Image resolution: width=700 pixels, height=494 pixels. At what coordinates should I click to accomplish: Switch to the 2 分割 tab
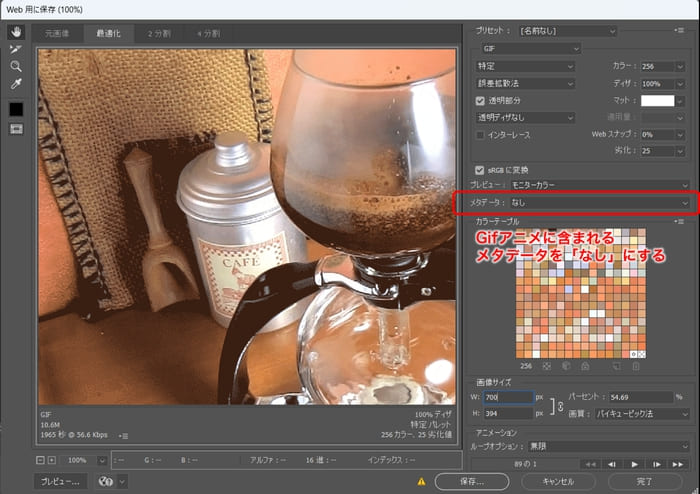click(x=160, y=33)
